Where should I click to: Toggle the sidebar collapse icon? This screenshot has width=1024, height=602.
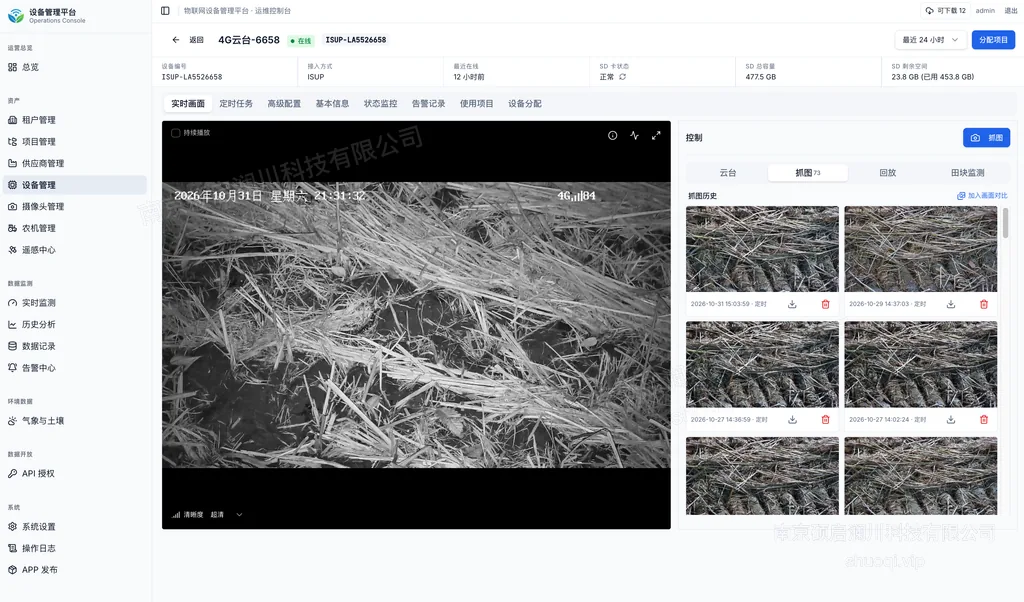[x=165, y=10]
